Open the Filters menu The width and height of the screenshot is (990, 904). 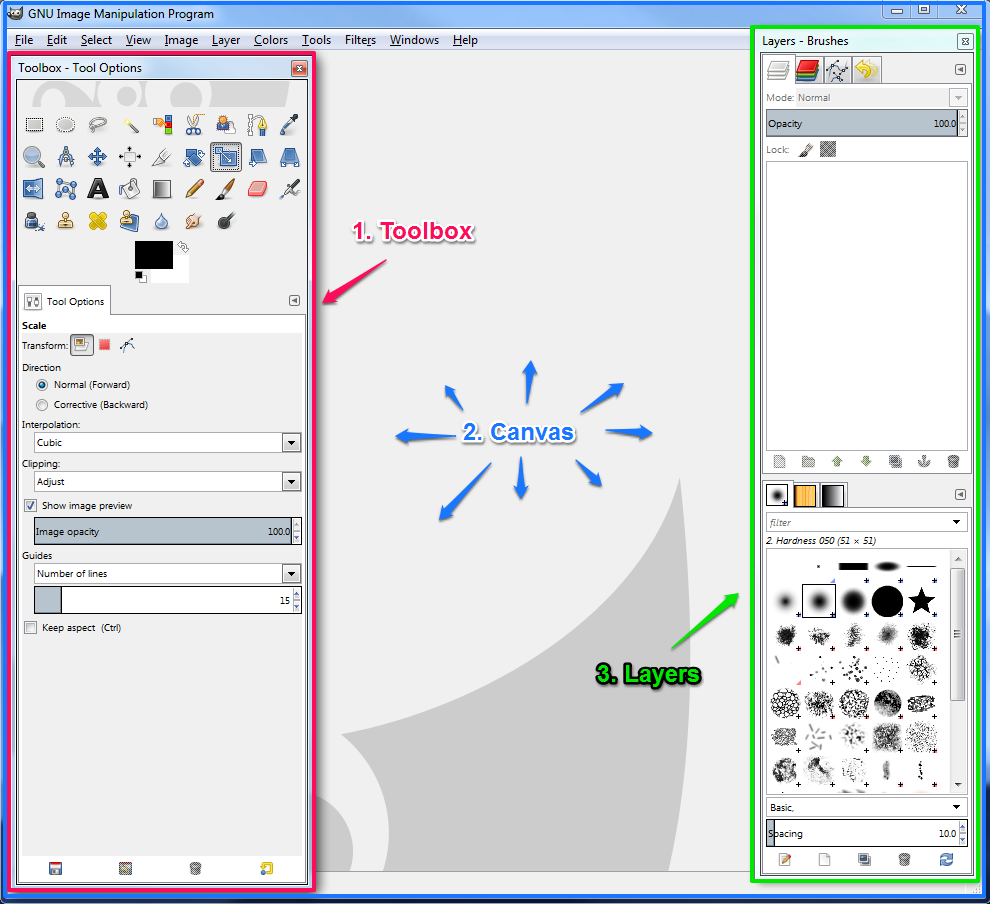point(360,40)
